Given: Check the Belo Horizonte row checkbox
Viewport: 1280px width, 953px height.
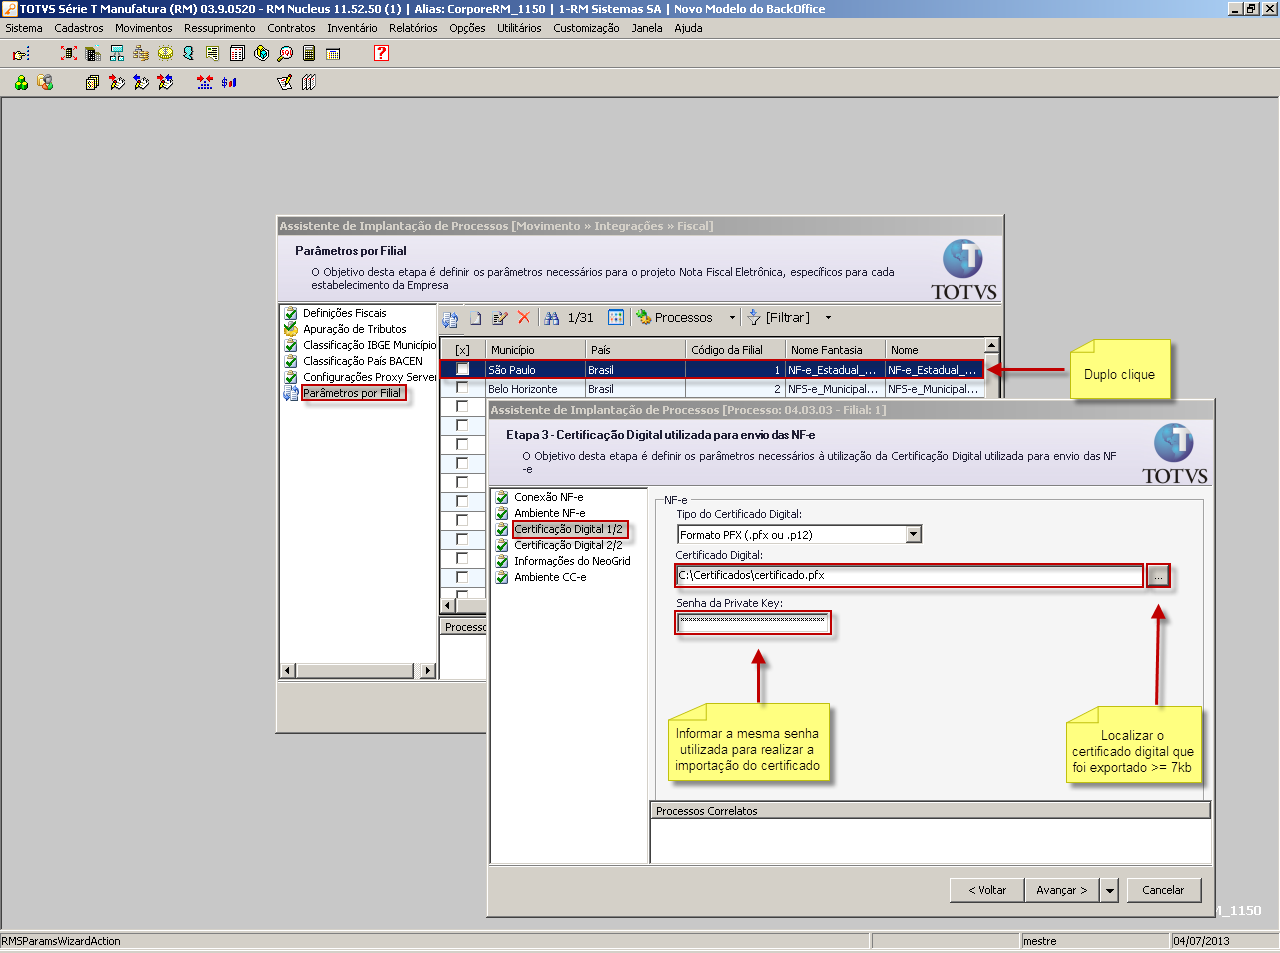Looking at the screenshot, I should [x=462, y=388].
